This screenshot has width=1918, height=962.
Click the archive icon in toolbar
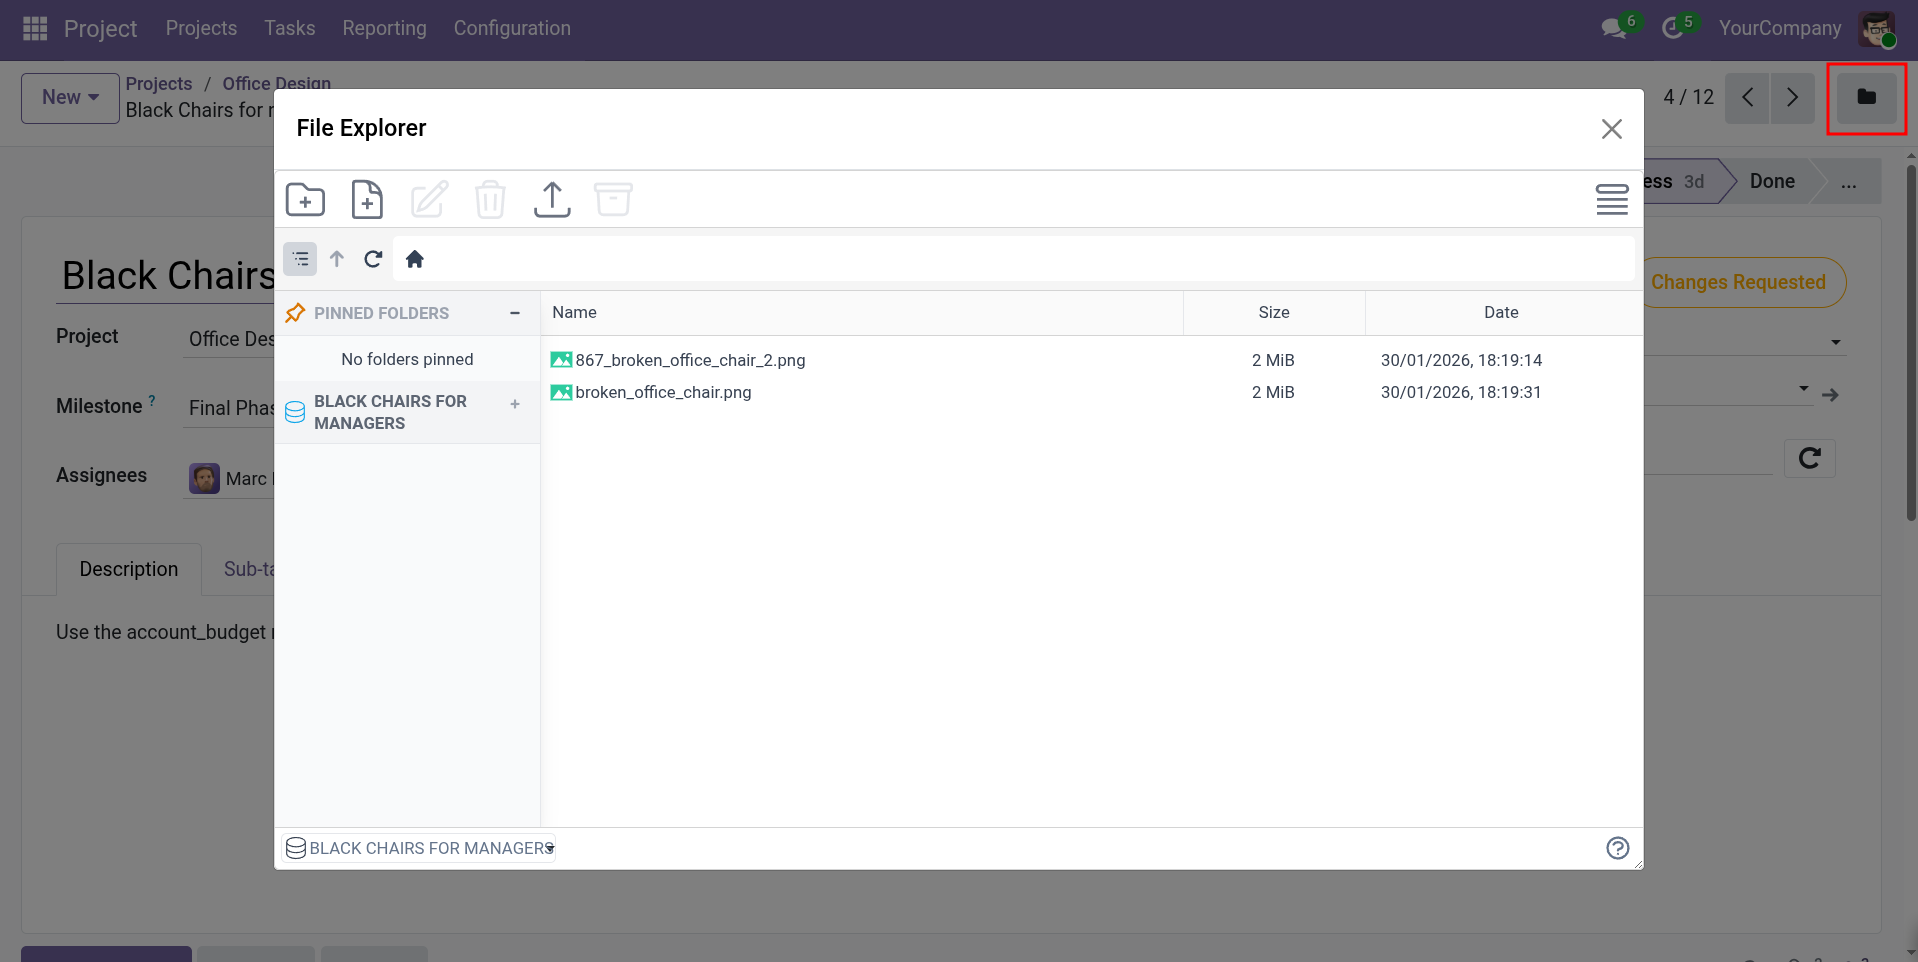tap(613, 200)
